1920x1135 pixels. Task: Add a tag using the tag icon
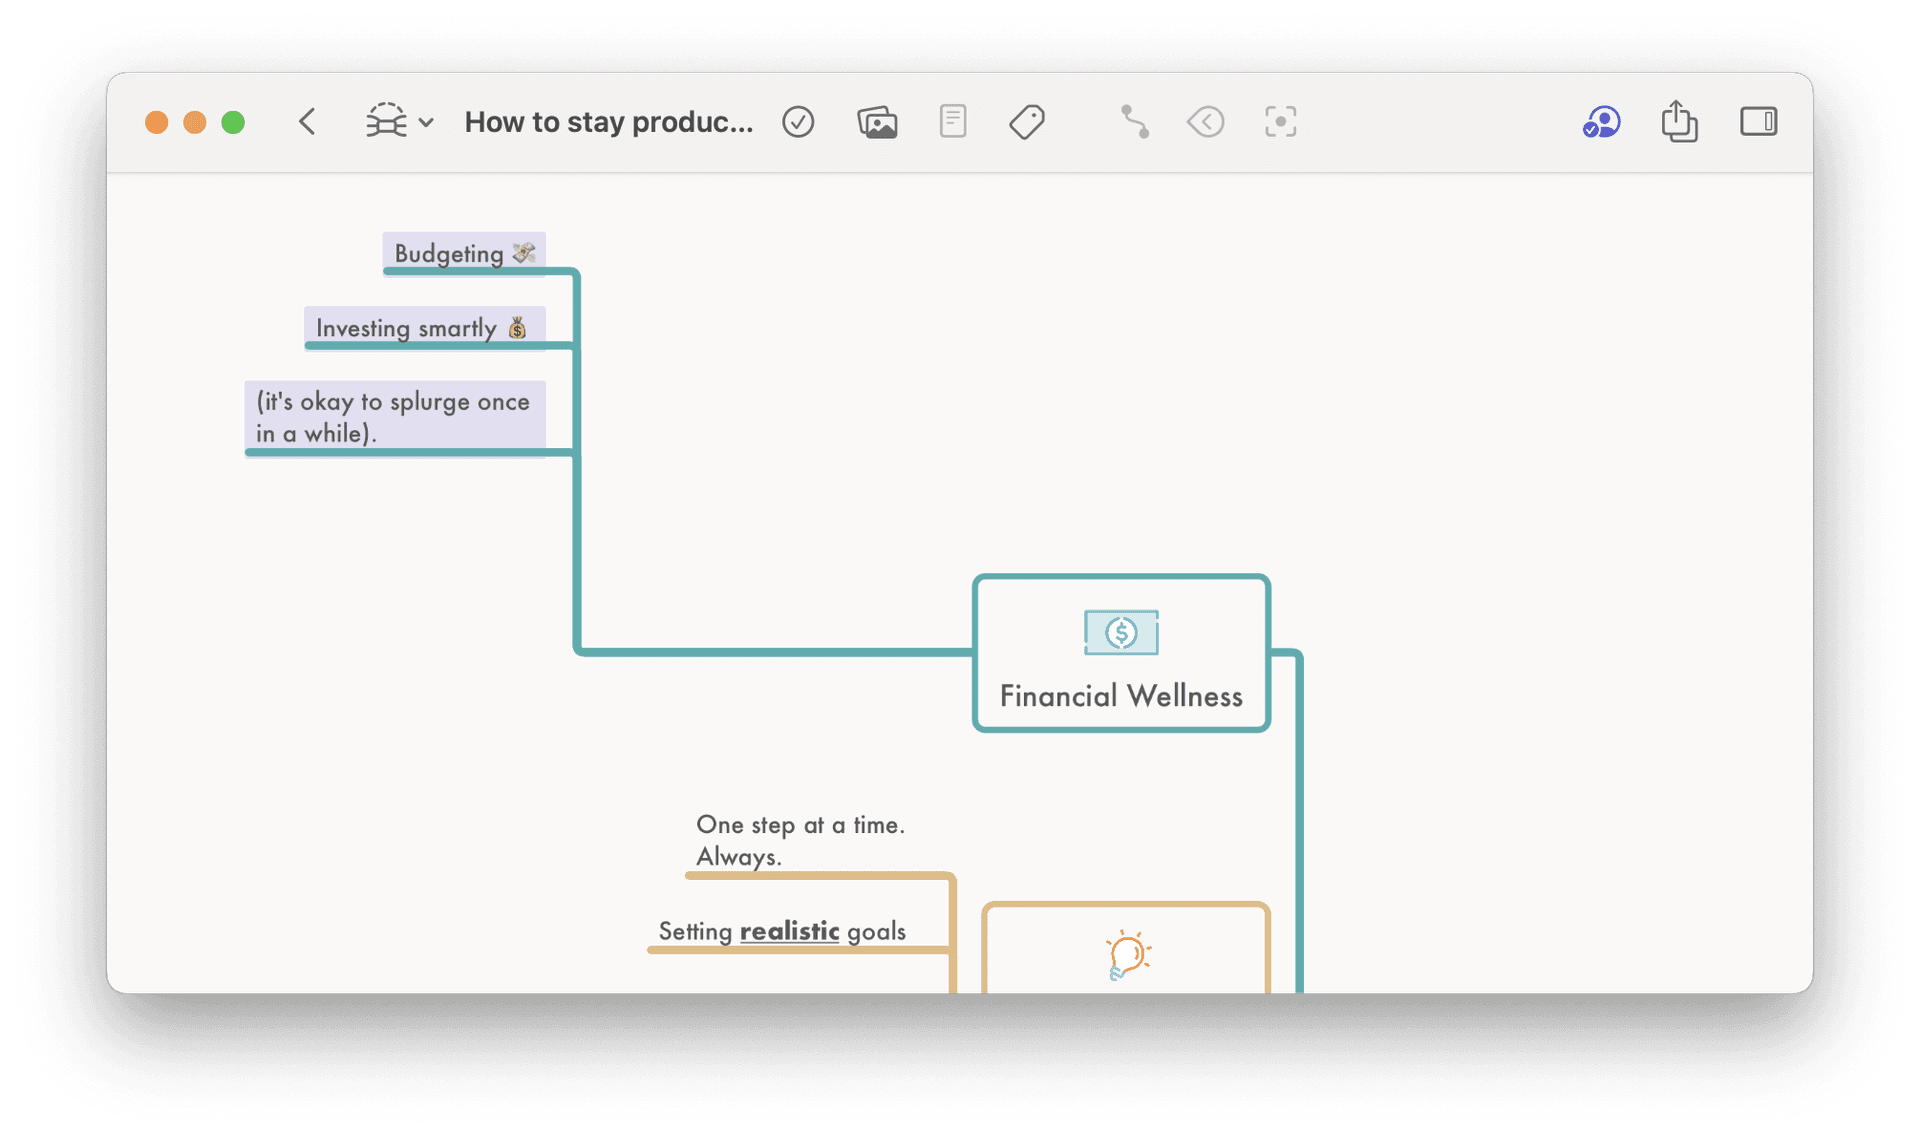pyautogui.click(x=1026, y=121)
